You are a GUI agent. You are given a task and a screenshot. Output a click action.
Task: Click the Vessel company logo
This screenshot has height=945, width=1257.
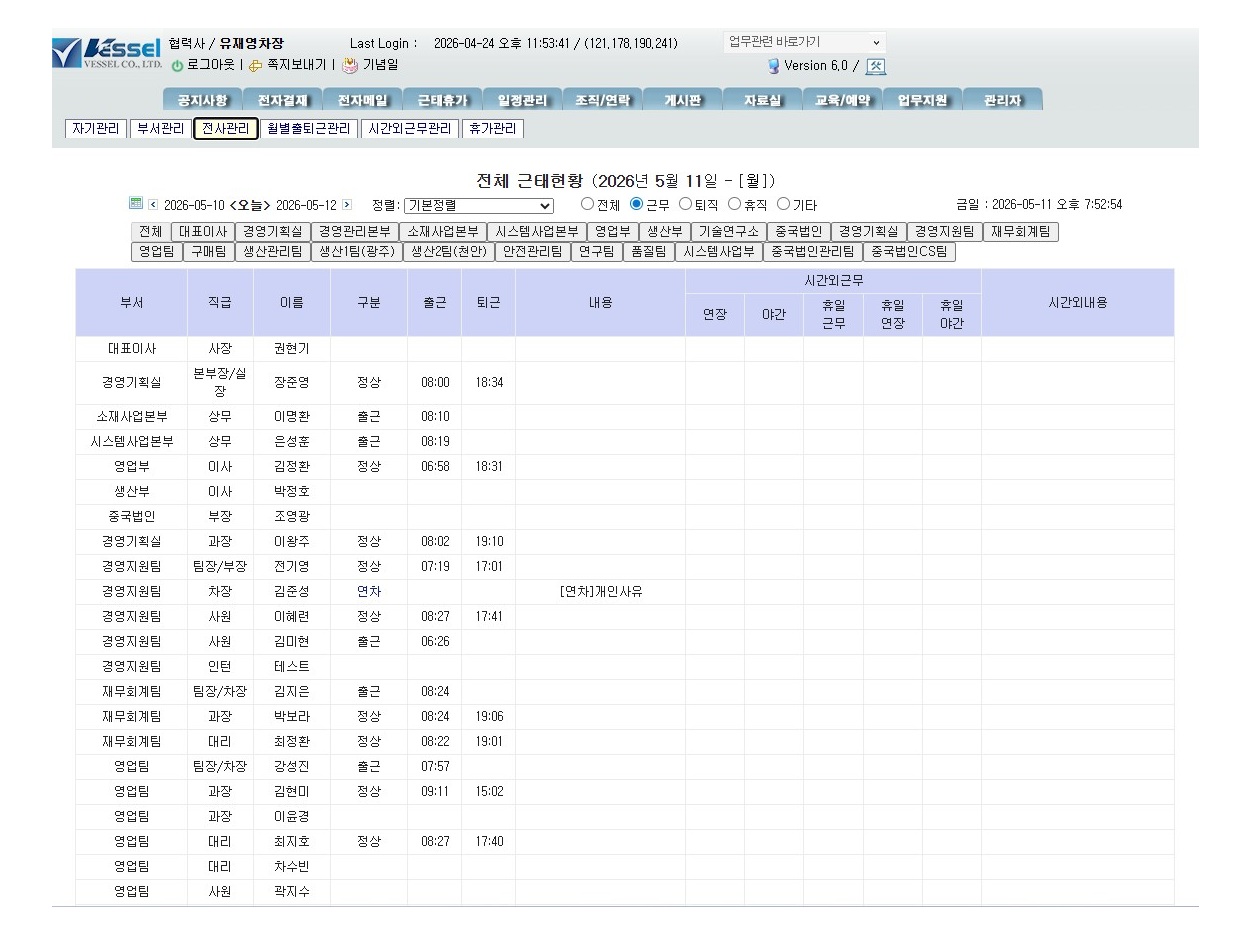tap(107, 52)
